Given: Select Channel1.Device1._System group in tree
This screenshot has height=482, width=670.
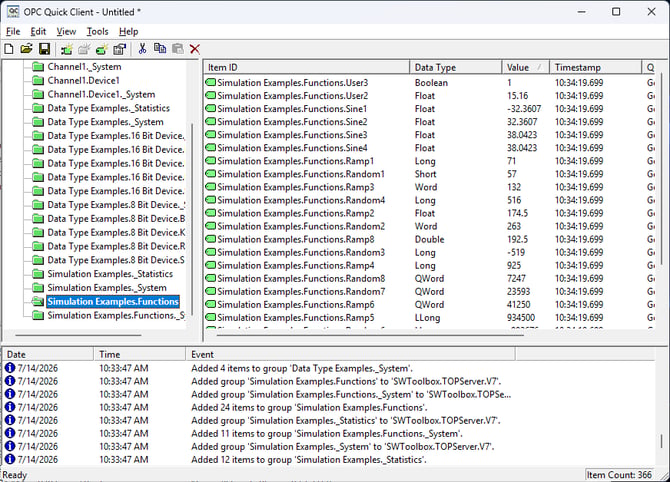Looking at the screenshot, I should point(101,94).
